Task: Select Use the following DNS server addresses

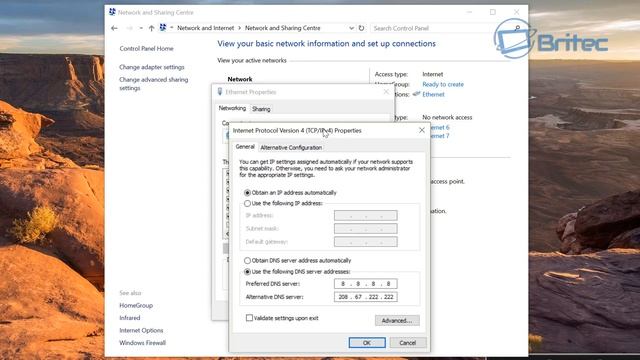Action: click(x=247, y=271)
